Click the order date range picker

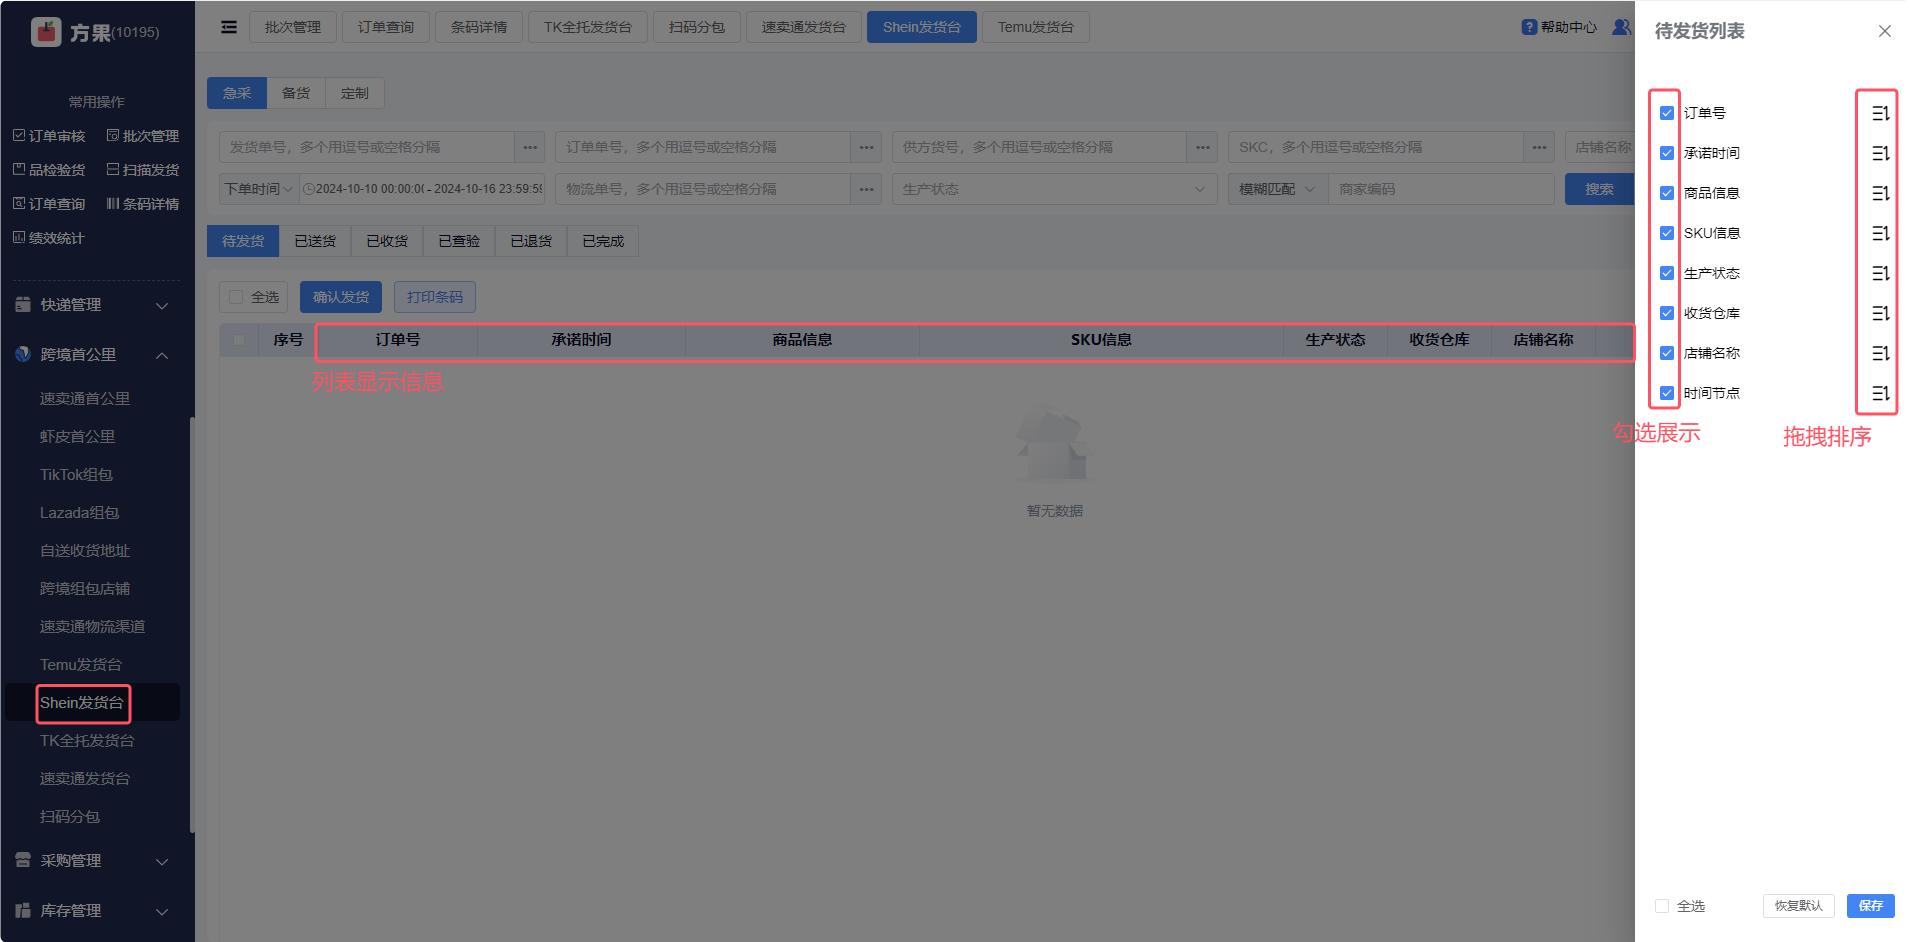[x=422, y=189]
